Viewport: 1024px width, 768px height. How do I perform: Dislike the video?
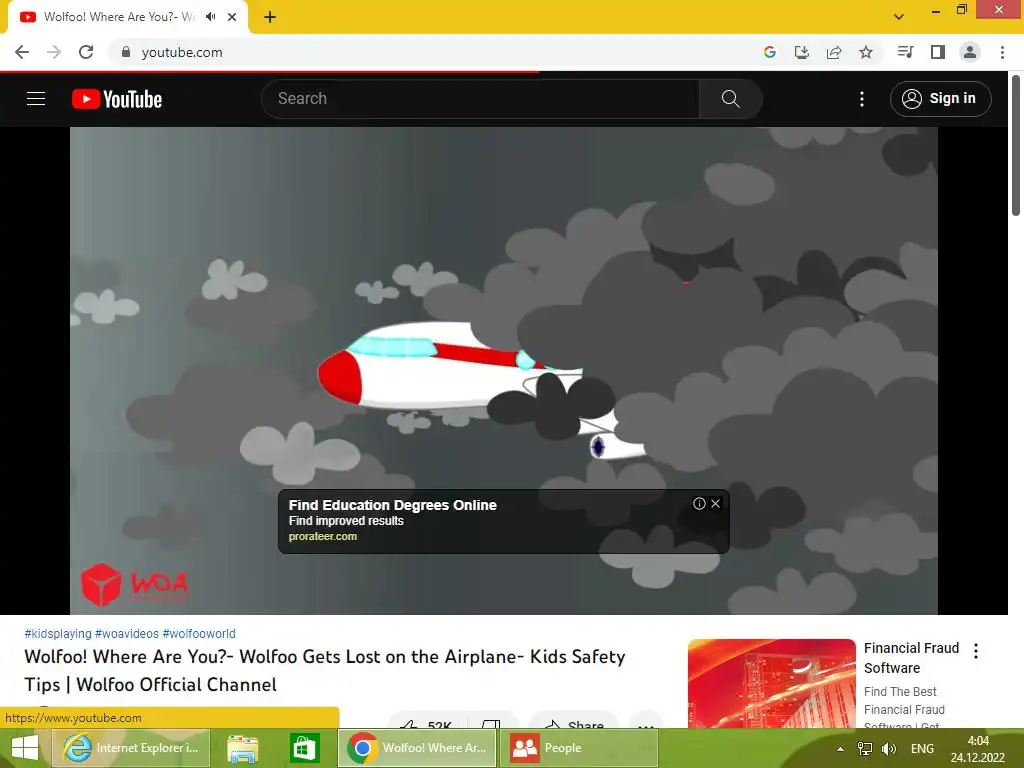(x=490, y=722)
